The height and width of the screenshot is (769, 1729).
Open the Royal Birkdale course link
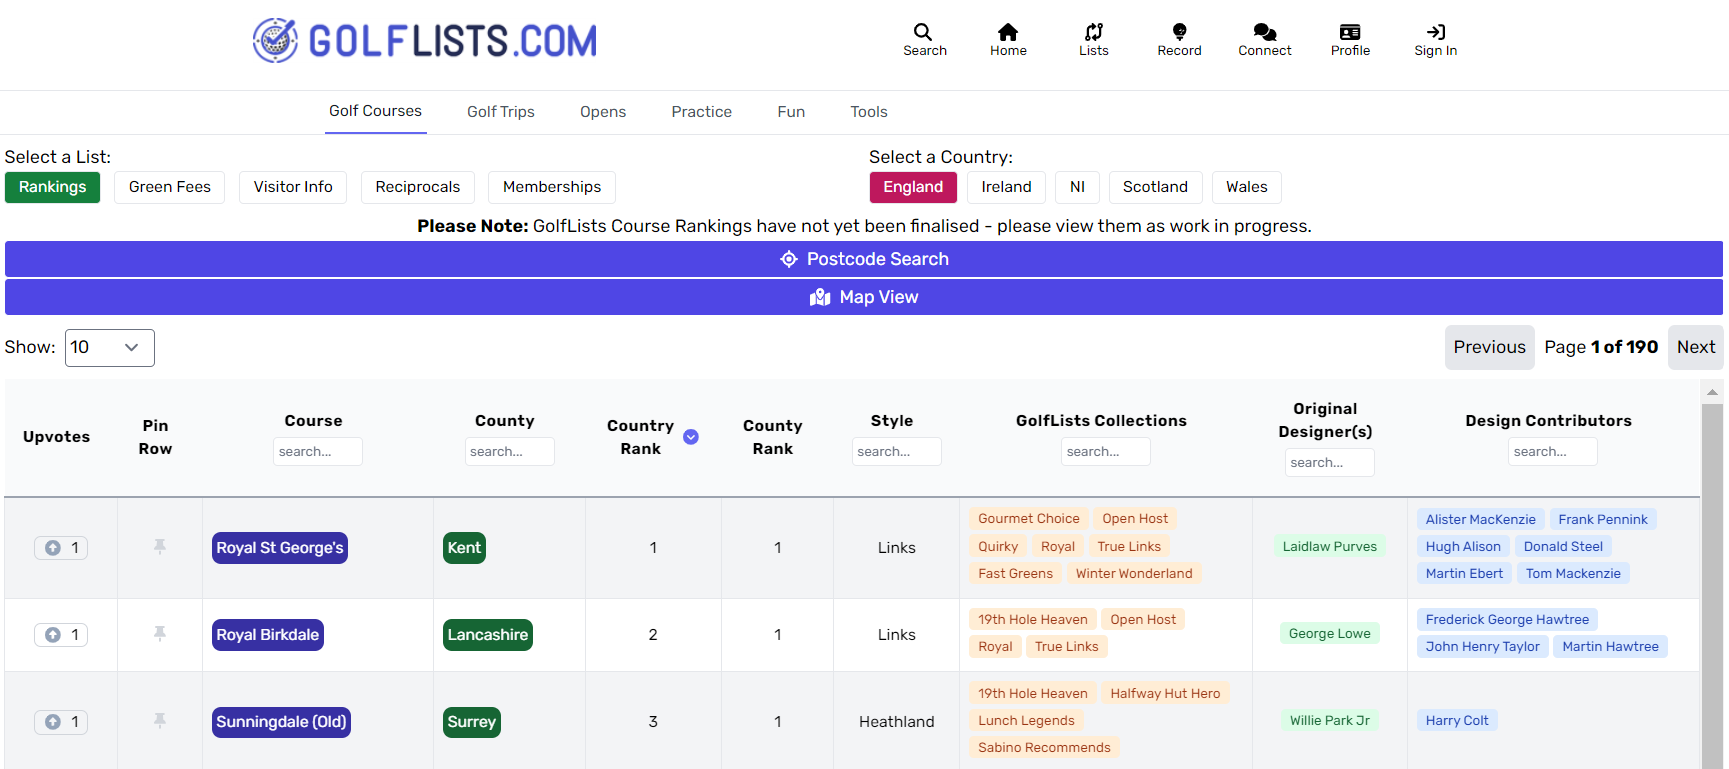point(268,635)
